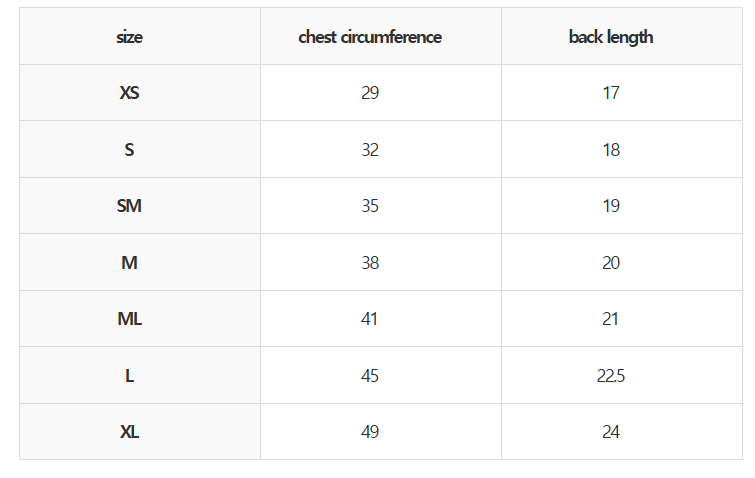Select the SM size row label

click(130, 206)
